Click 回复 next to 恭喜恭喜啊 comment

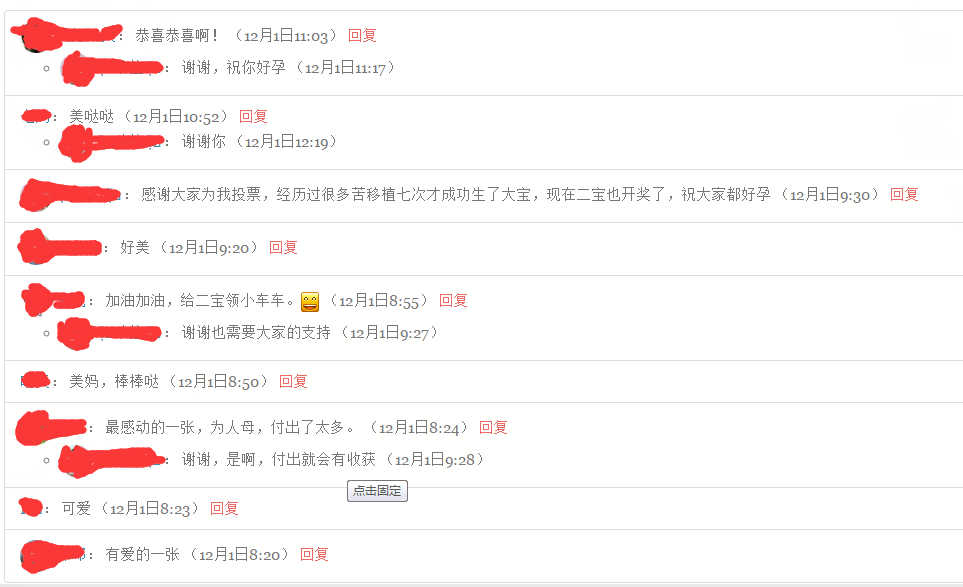point(362,36)
